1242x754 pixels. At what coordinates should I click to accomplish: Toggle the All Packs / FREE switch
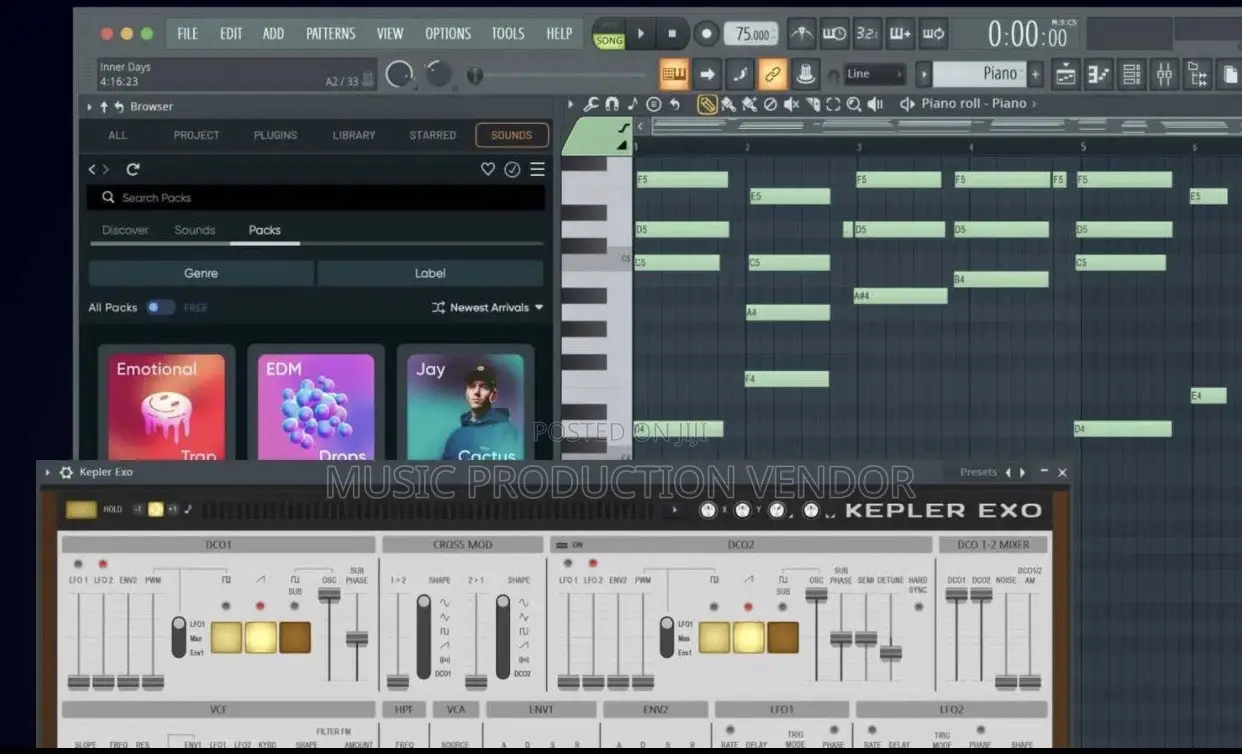160,307
